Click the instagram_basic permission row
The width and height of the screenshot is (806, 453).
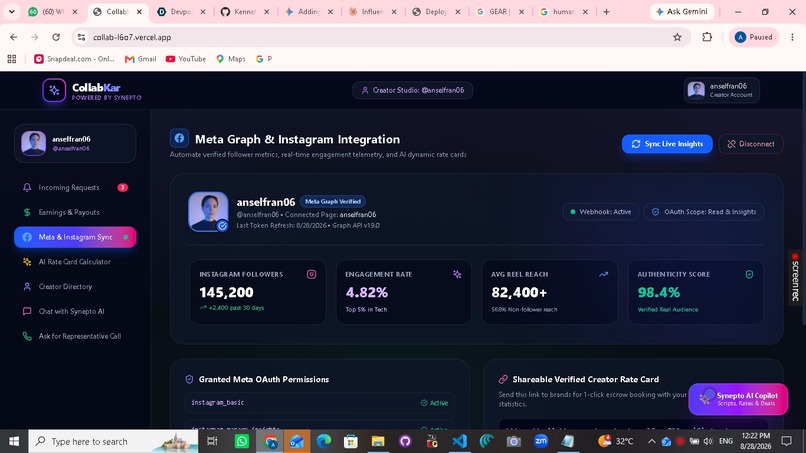[319, 403]
